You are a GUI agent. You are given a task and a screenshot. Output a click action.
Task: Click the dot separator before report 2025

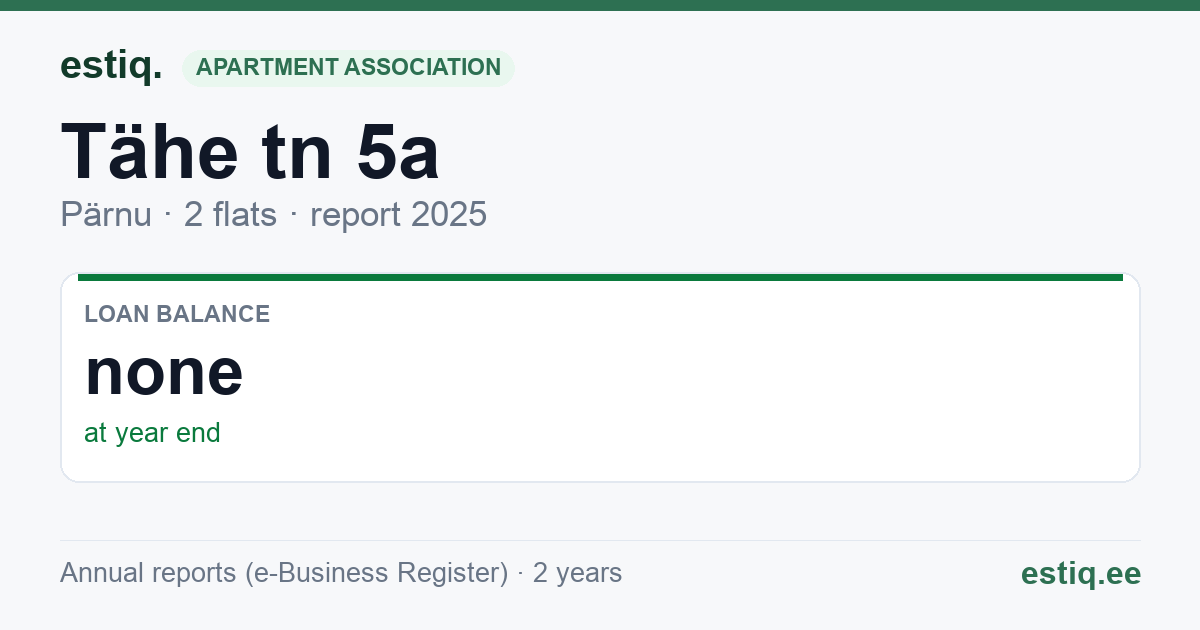[294, 216]
